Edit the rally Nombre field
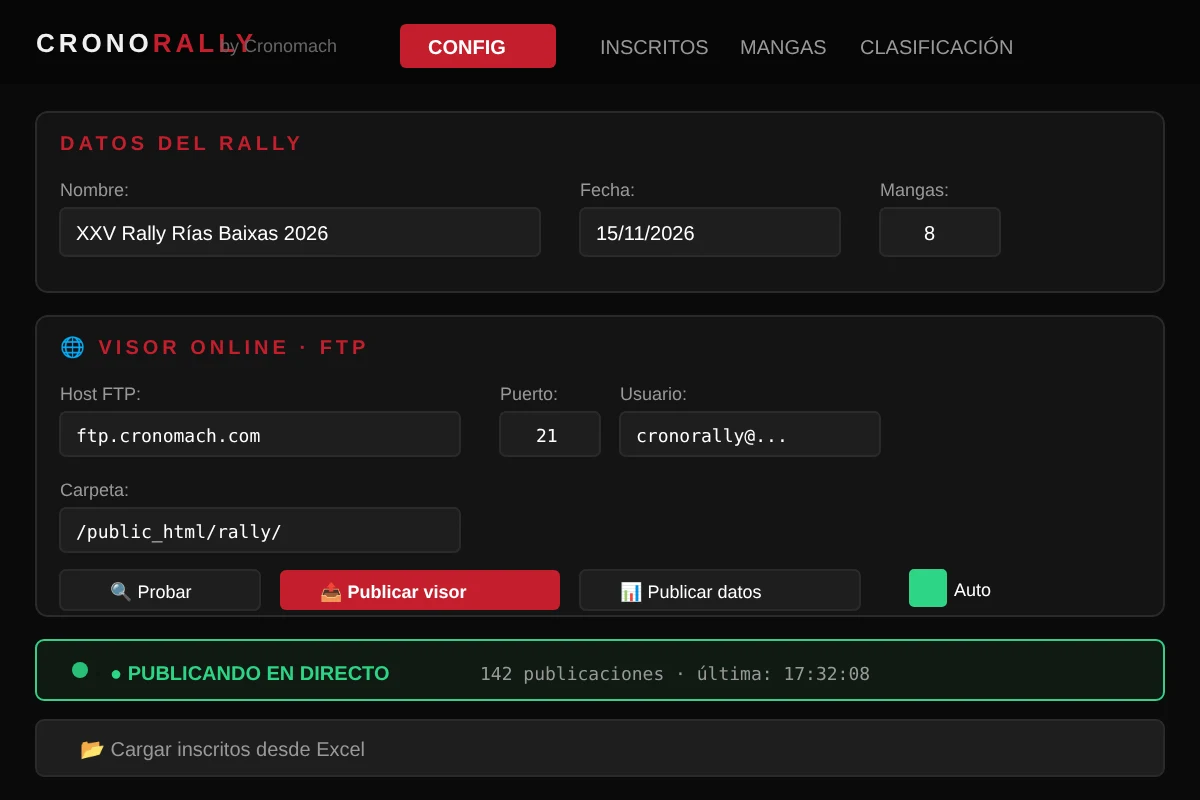The width and height of the screenshot is (1200, 800). 300,232
